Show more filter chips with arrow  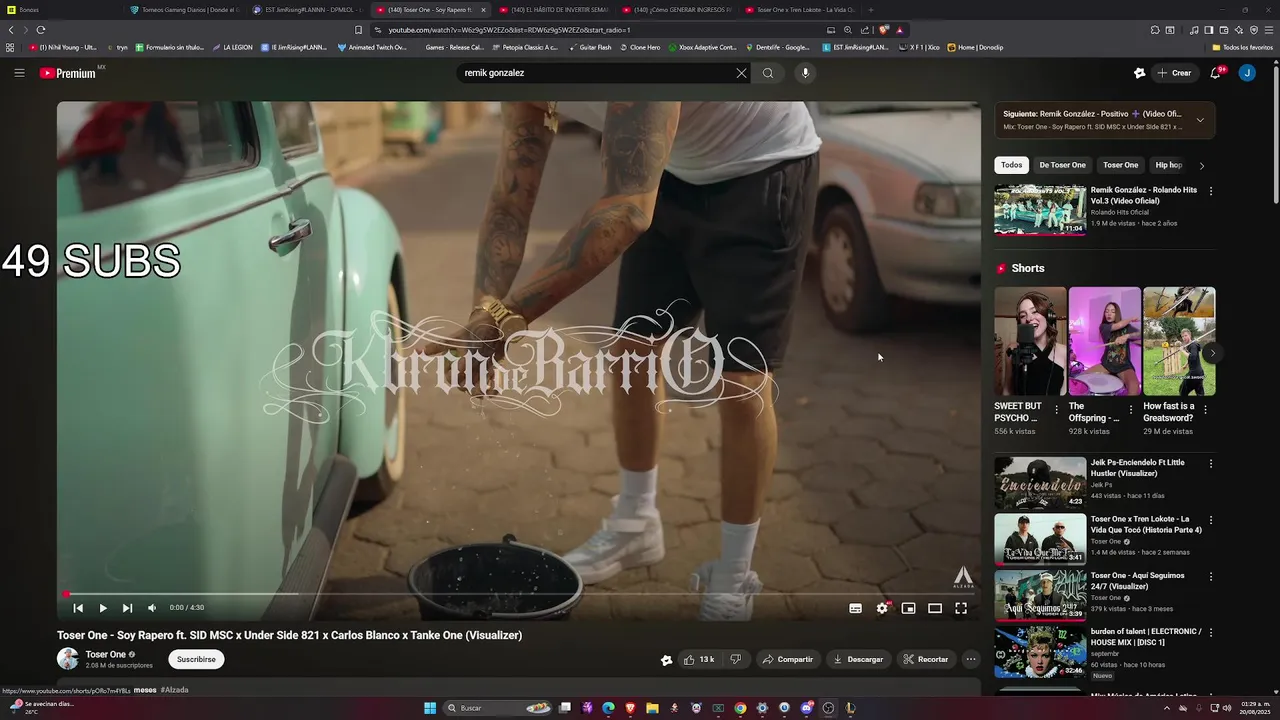pyautogui.click(x=1201, y=165)
